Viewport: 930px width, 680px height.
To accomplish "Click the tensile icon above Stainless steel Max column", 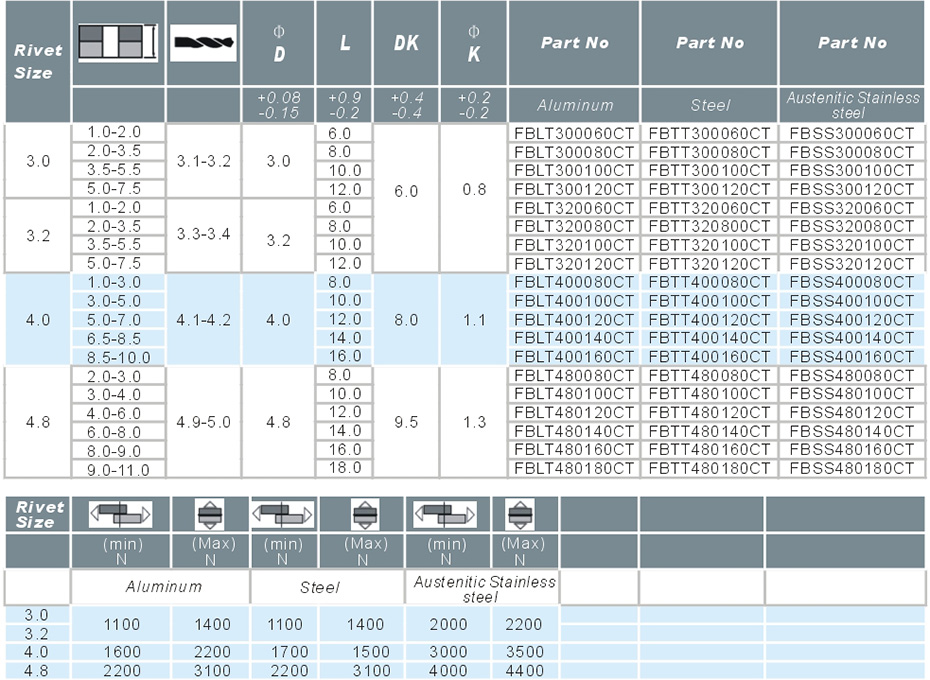I will [x=520, y=514].
